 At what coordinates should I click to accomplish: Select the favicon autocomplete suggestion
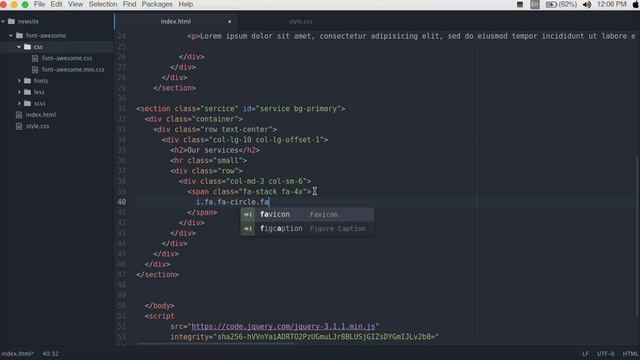pyautogui.click(x=307, y=215)
